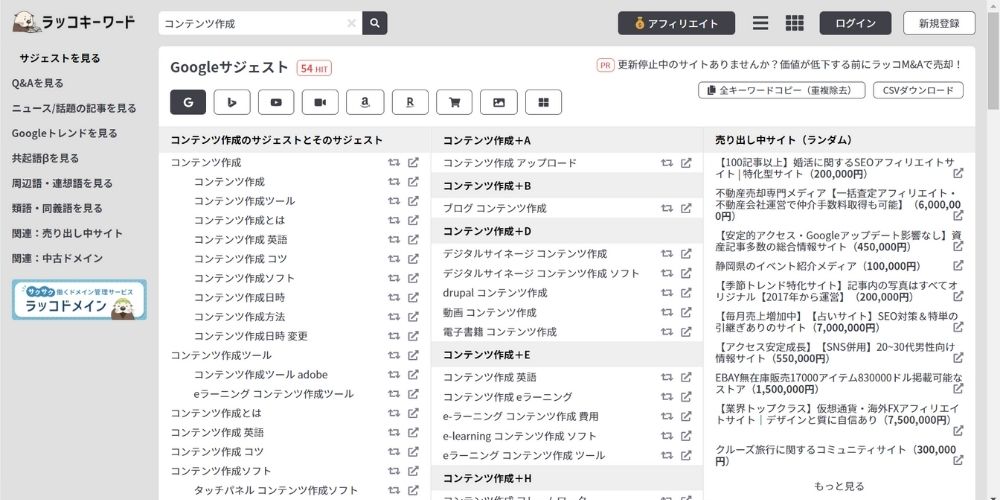Open ニュース/話題の記事を見る in sidebar

click(x=74, y=108)
